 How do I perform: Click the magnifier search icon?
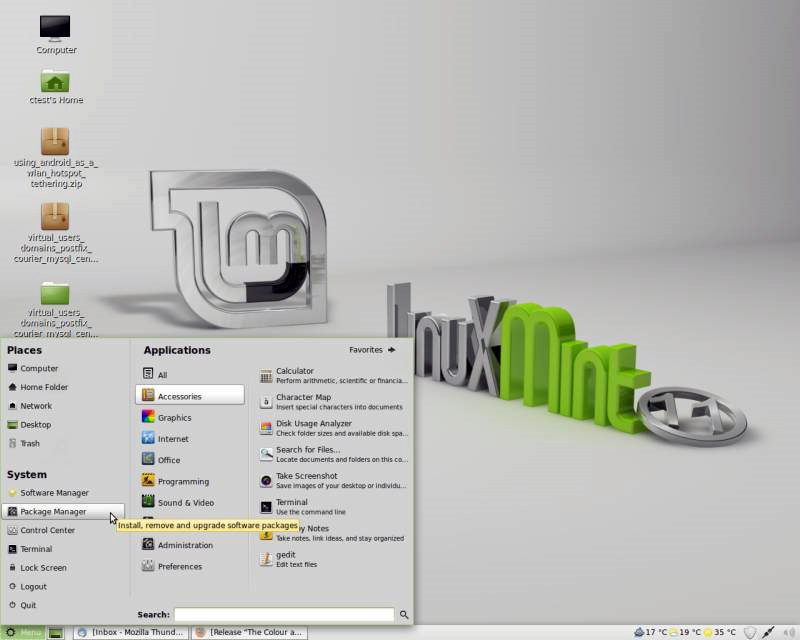[404, 614]
